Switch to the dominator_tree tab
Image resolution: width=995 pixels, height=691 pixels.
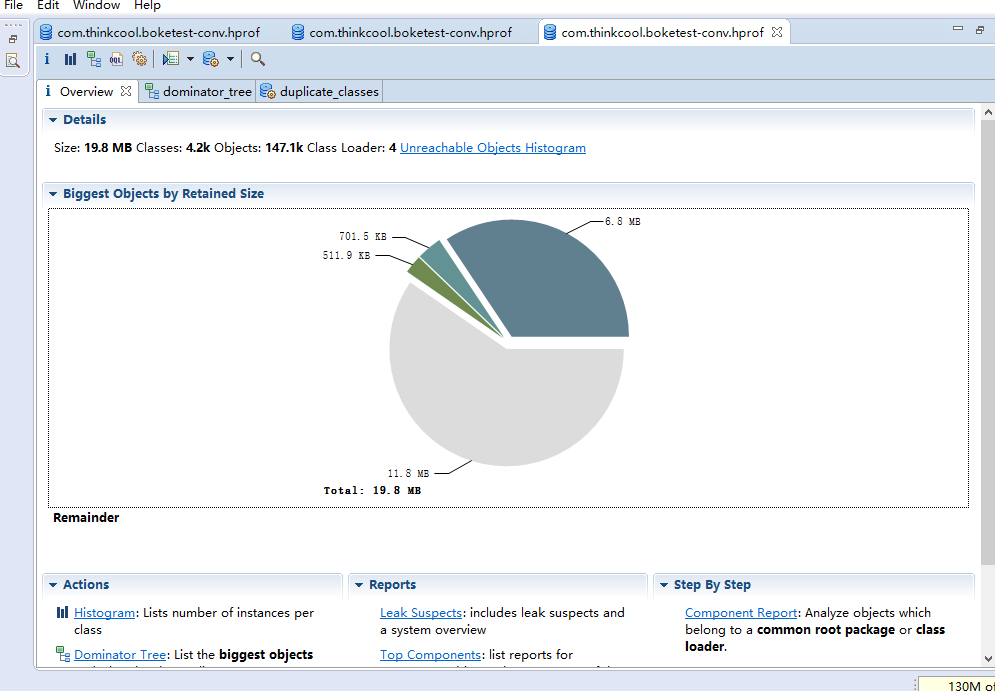point(198,91)
